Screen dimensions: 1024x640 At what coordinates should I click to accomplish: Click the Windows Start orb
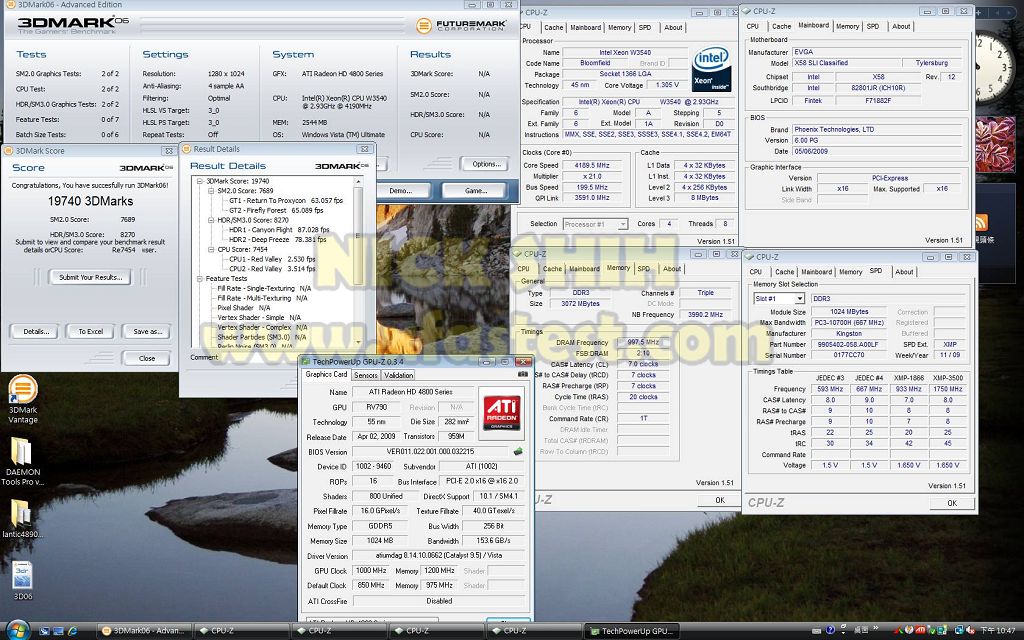tap(17, 630)
